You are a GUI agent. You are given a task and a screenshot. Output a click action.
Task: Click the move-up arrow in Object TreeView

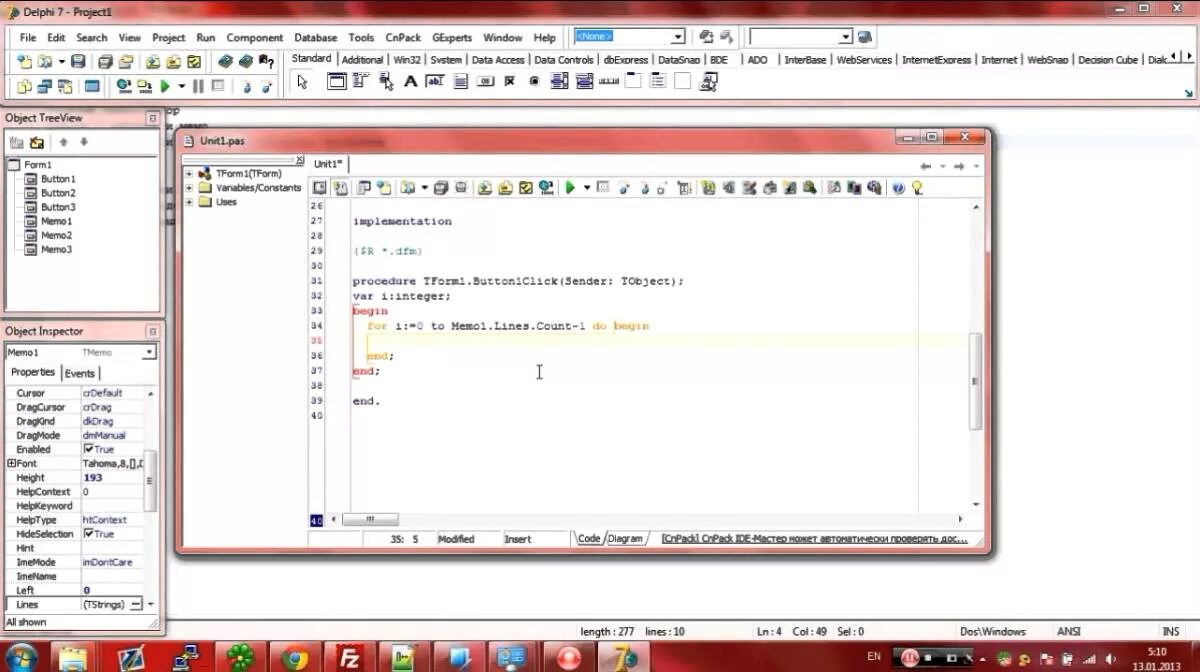[63, 142]
